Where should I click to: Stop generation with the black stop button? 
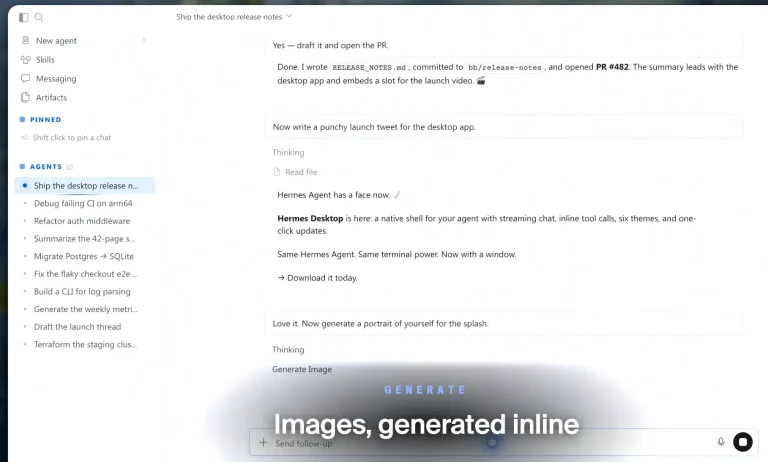[x=743, y=442]
